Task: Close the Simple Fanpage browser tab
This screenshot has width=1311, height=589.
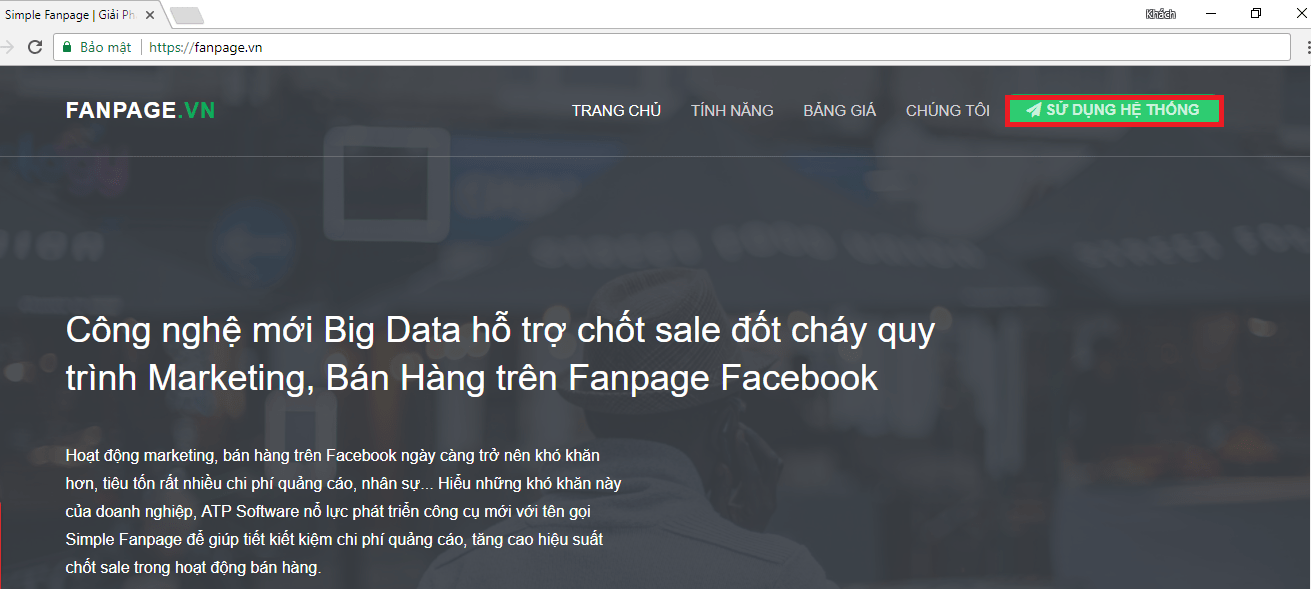Action: tap(150, 15)
